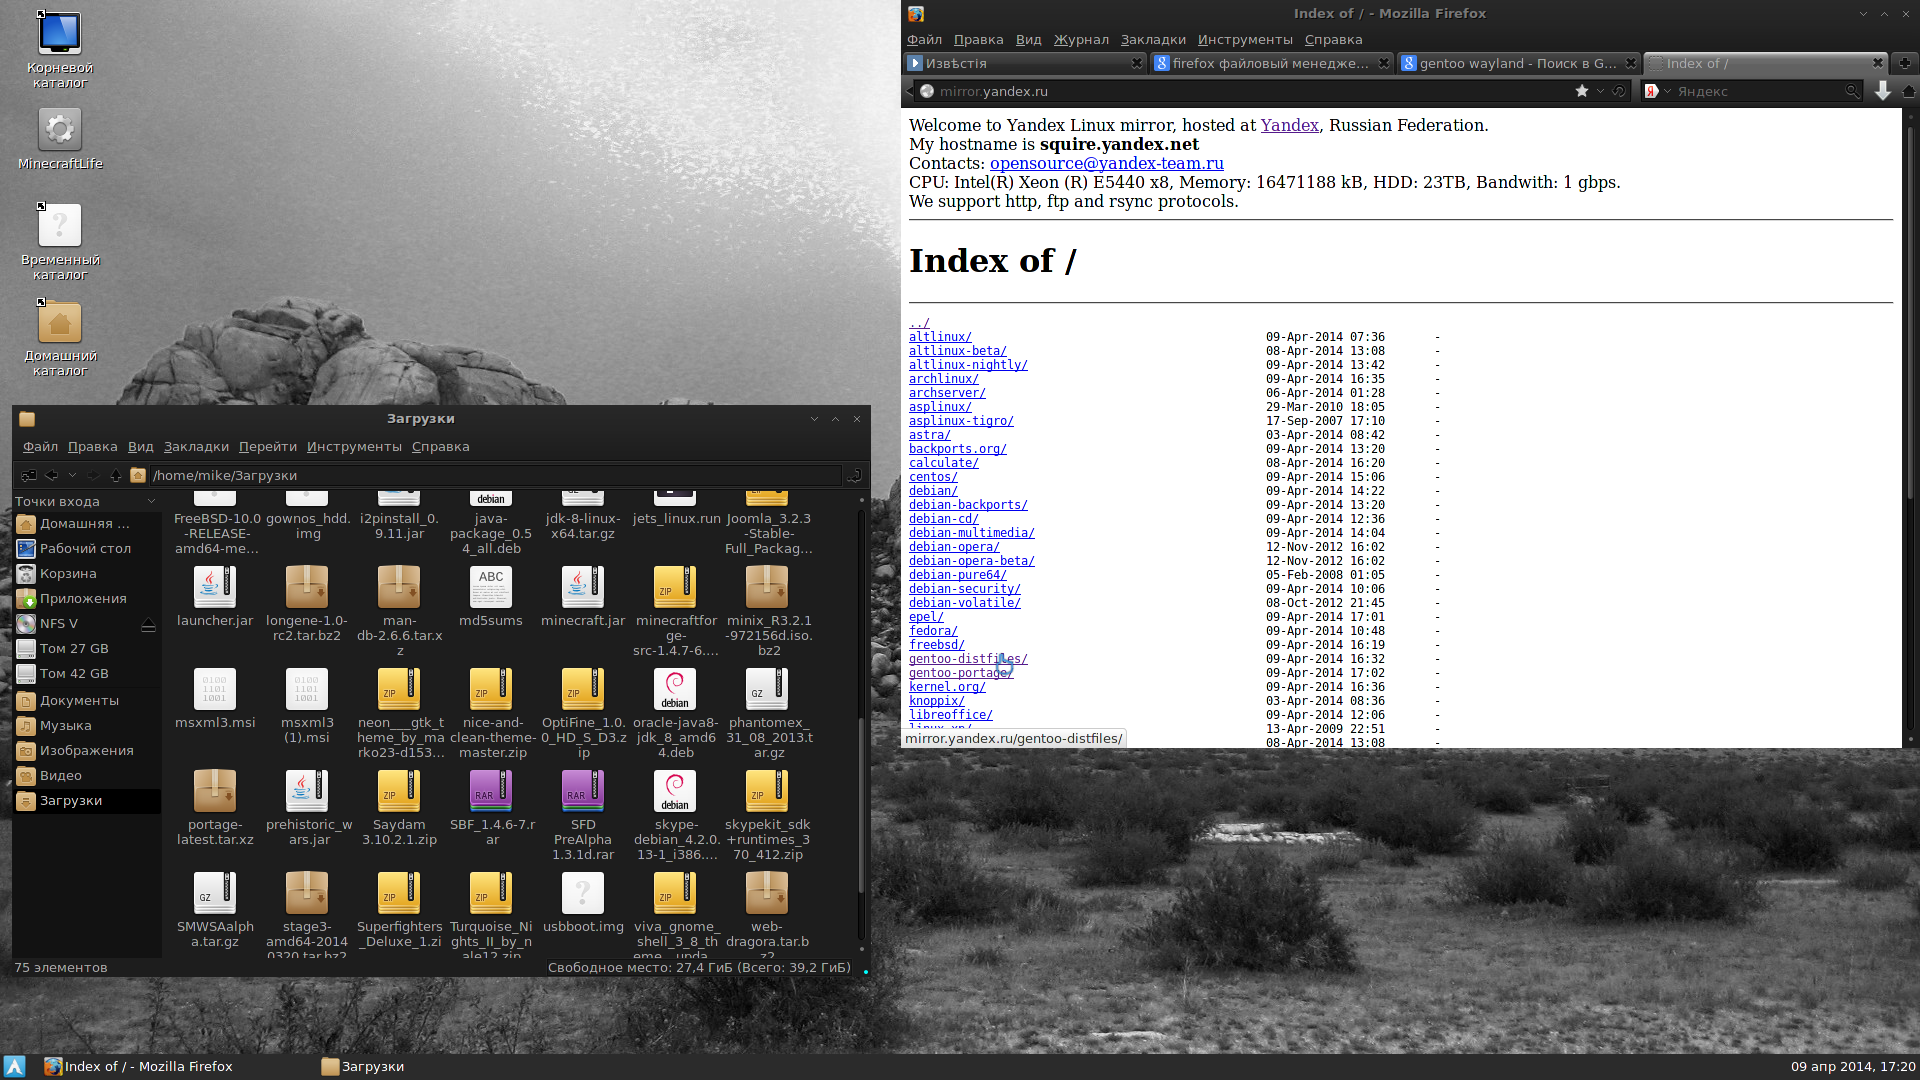This screenshot has height=1080, width=1920.
Task: Click the opensource@yandex-team.ru email link
Action: 1106,163
